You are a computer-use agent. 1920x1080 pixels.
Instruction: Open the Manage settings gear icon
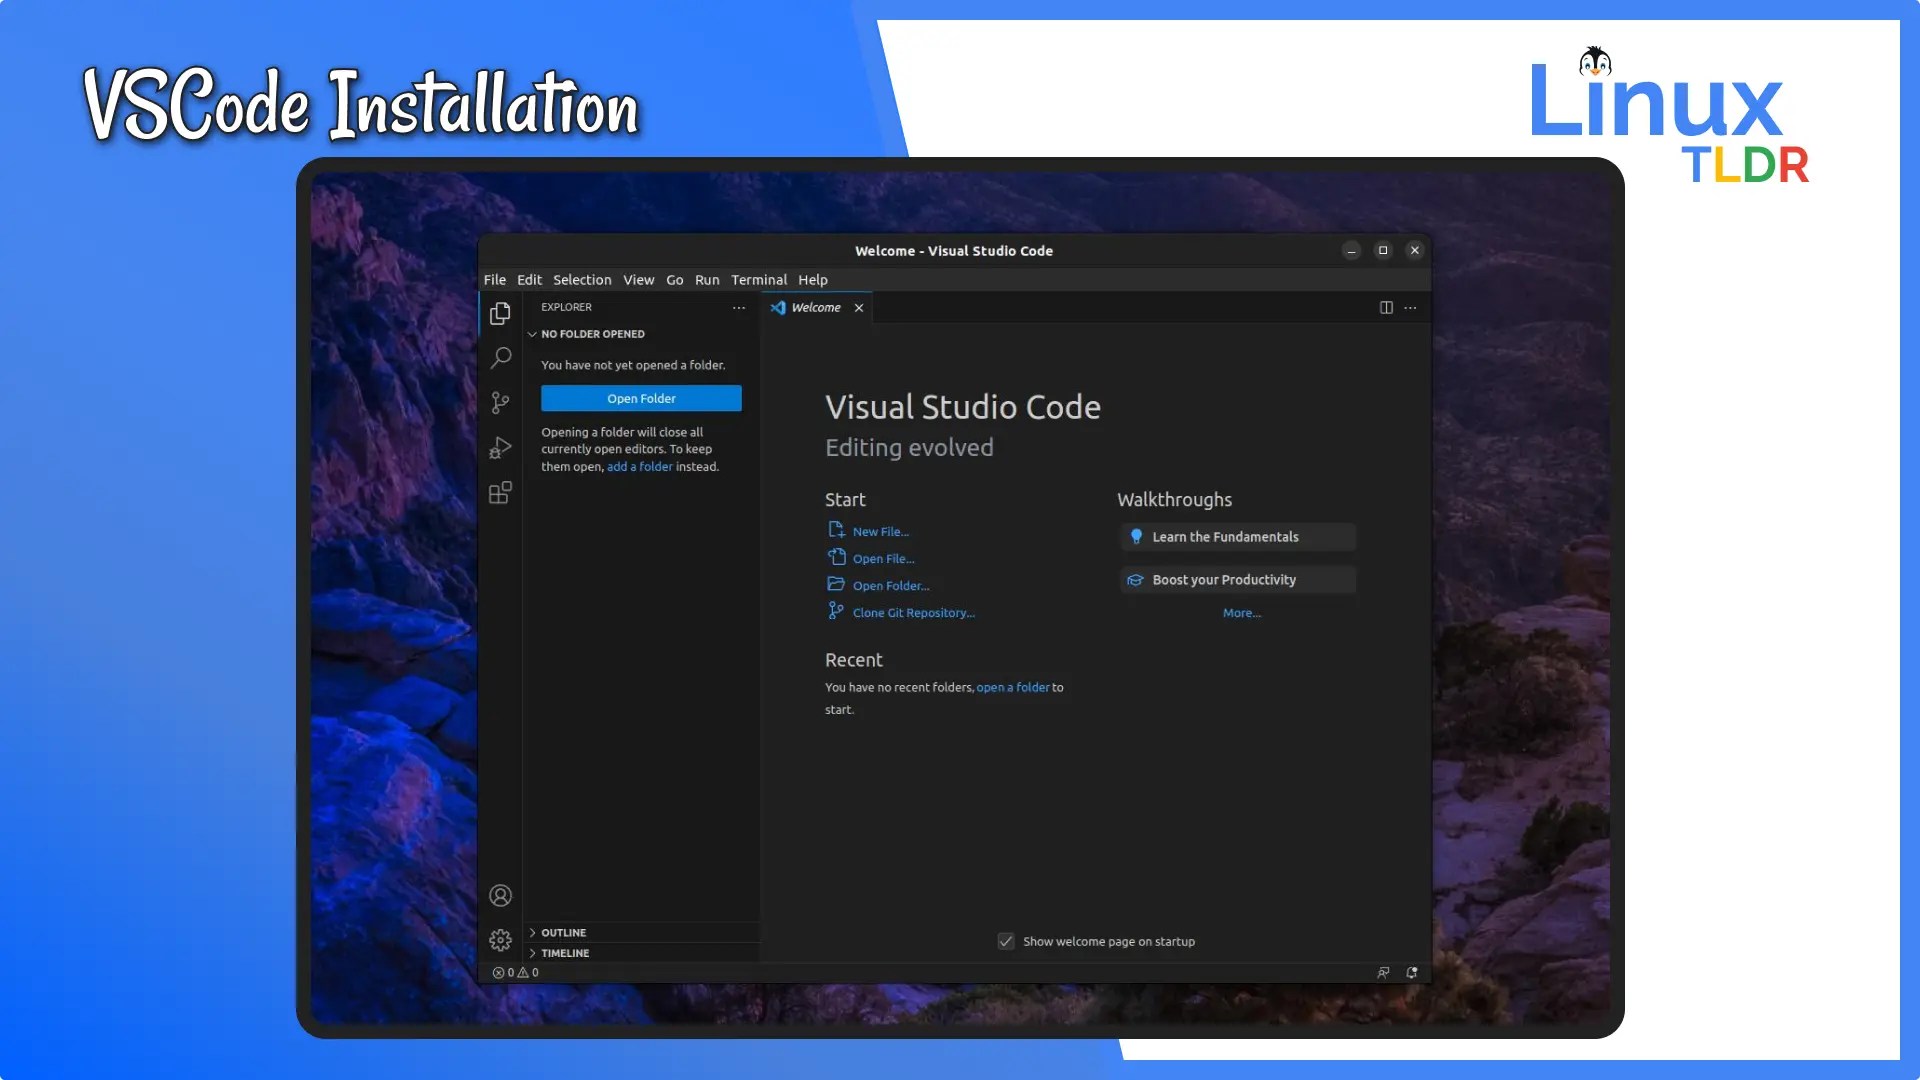[x=500, y=939]
